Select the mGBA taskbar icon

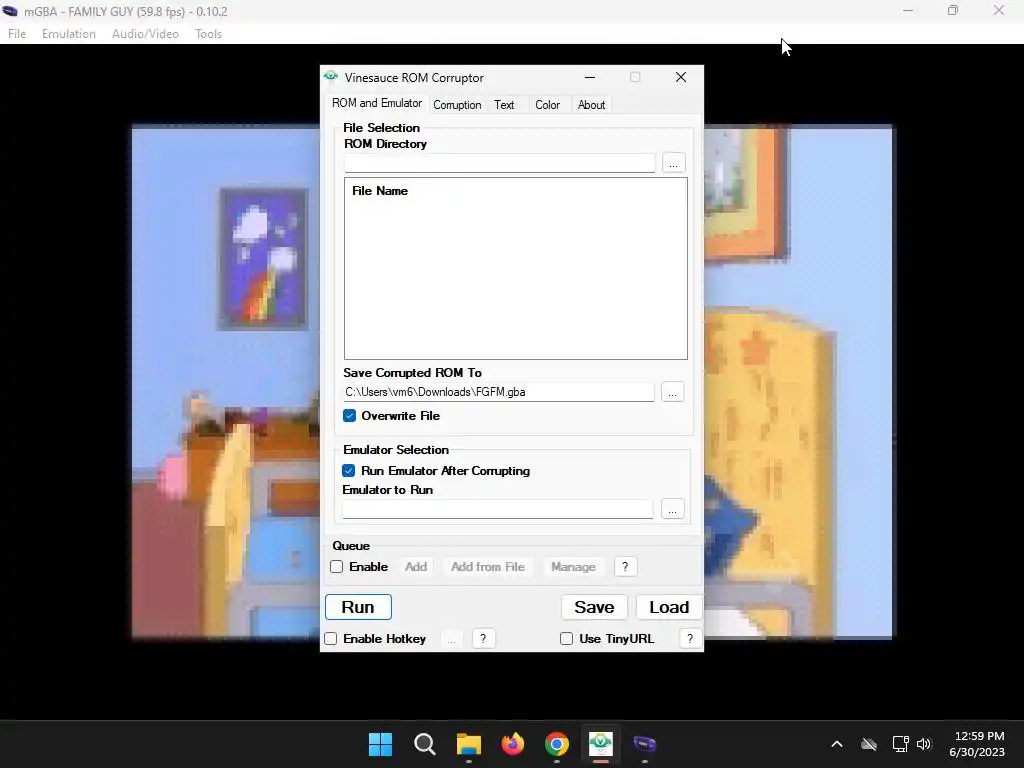(645, 744)
